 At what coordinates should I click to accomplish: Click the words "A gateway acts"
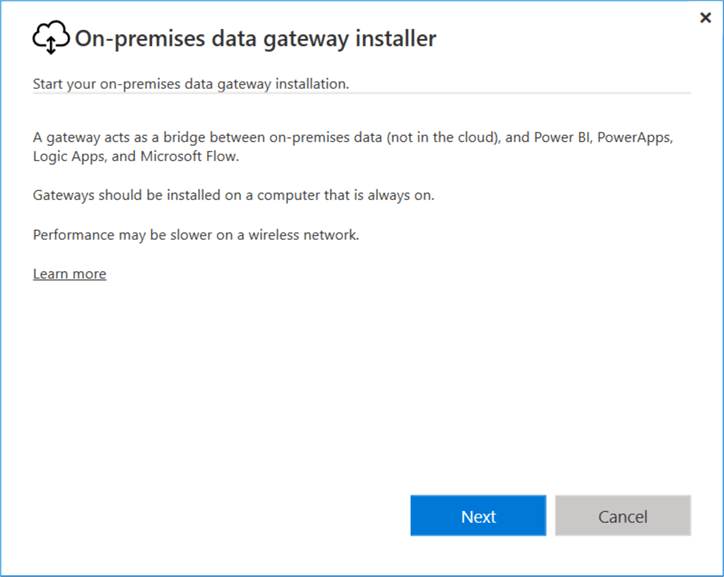pos(80,138)
